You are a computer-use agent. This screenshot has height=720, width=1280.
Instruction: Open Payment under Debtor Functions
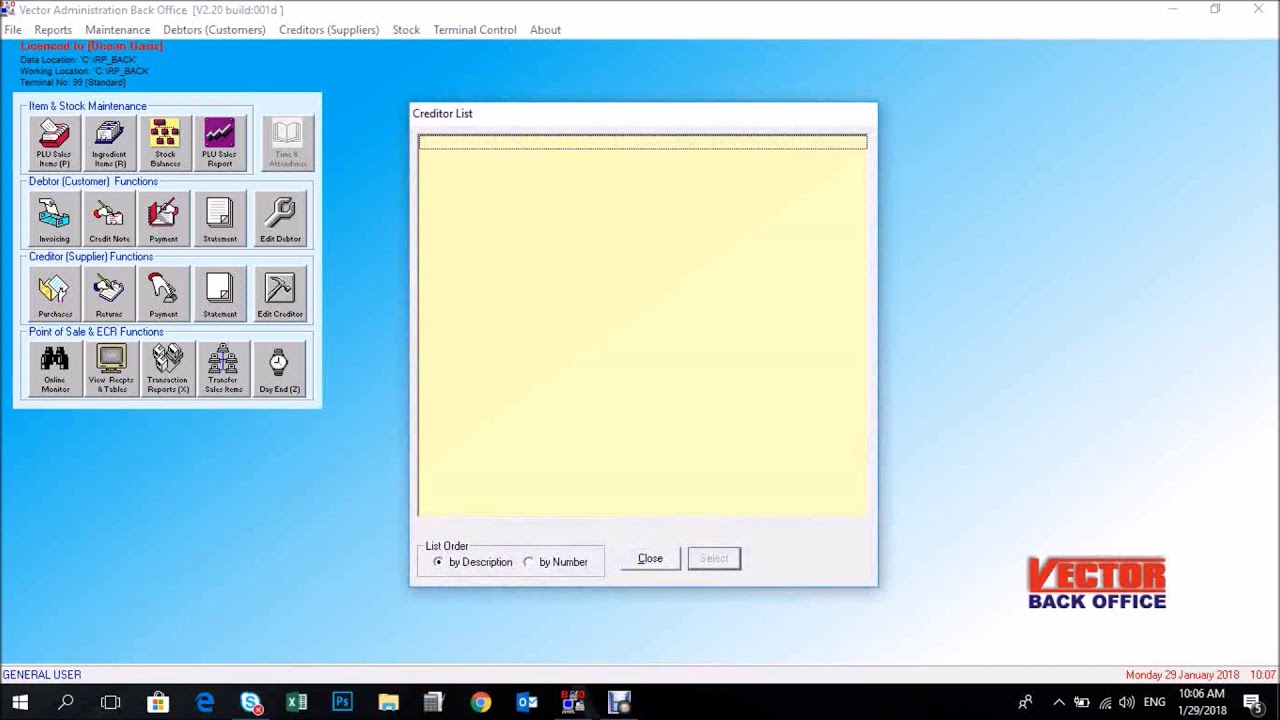(164, 219)
